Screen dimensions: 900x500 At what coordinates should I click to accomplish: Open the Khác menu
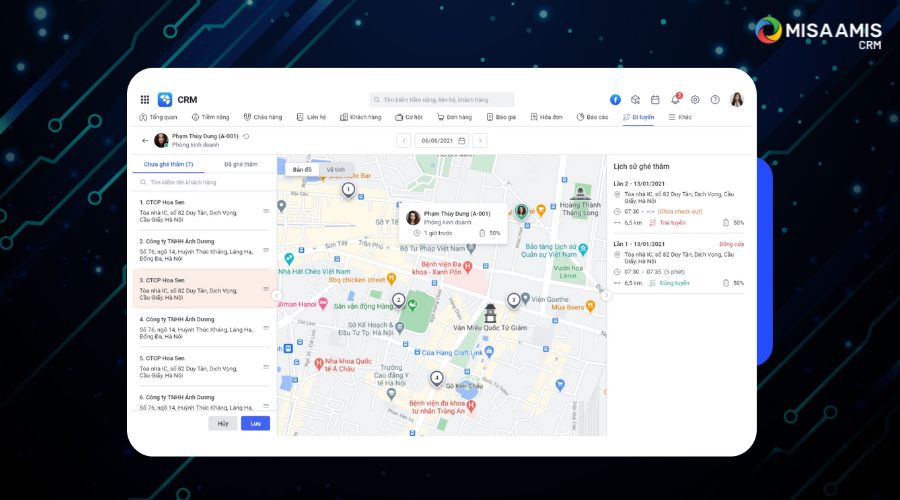pos(679,117)
